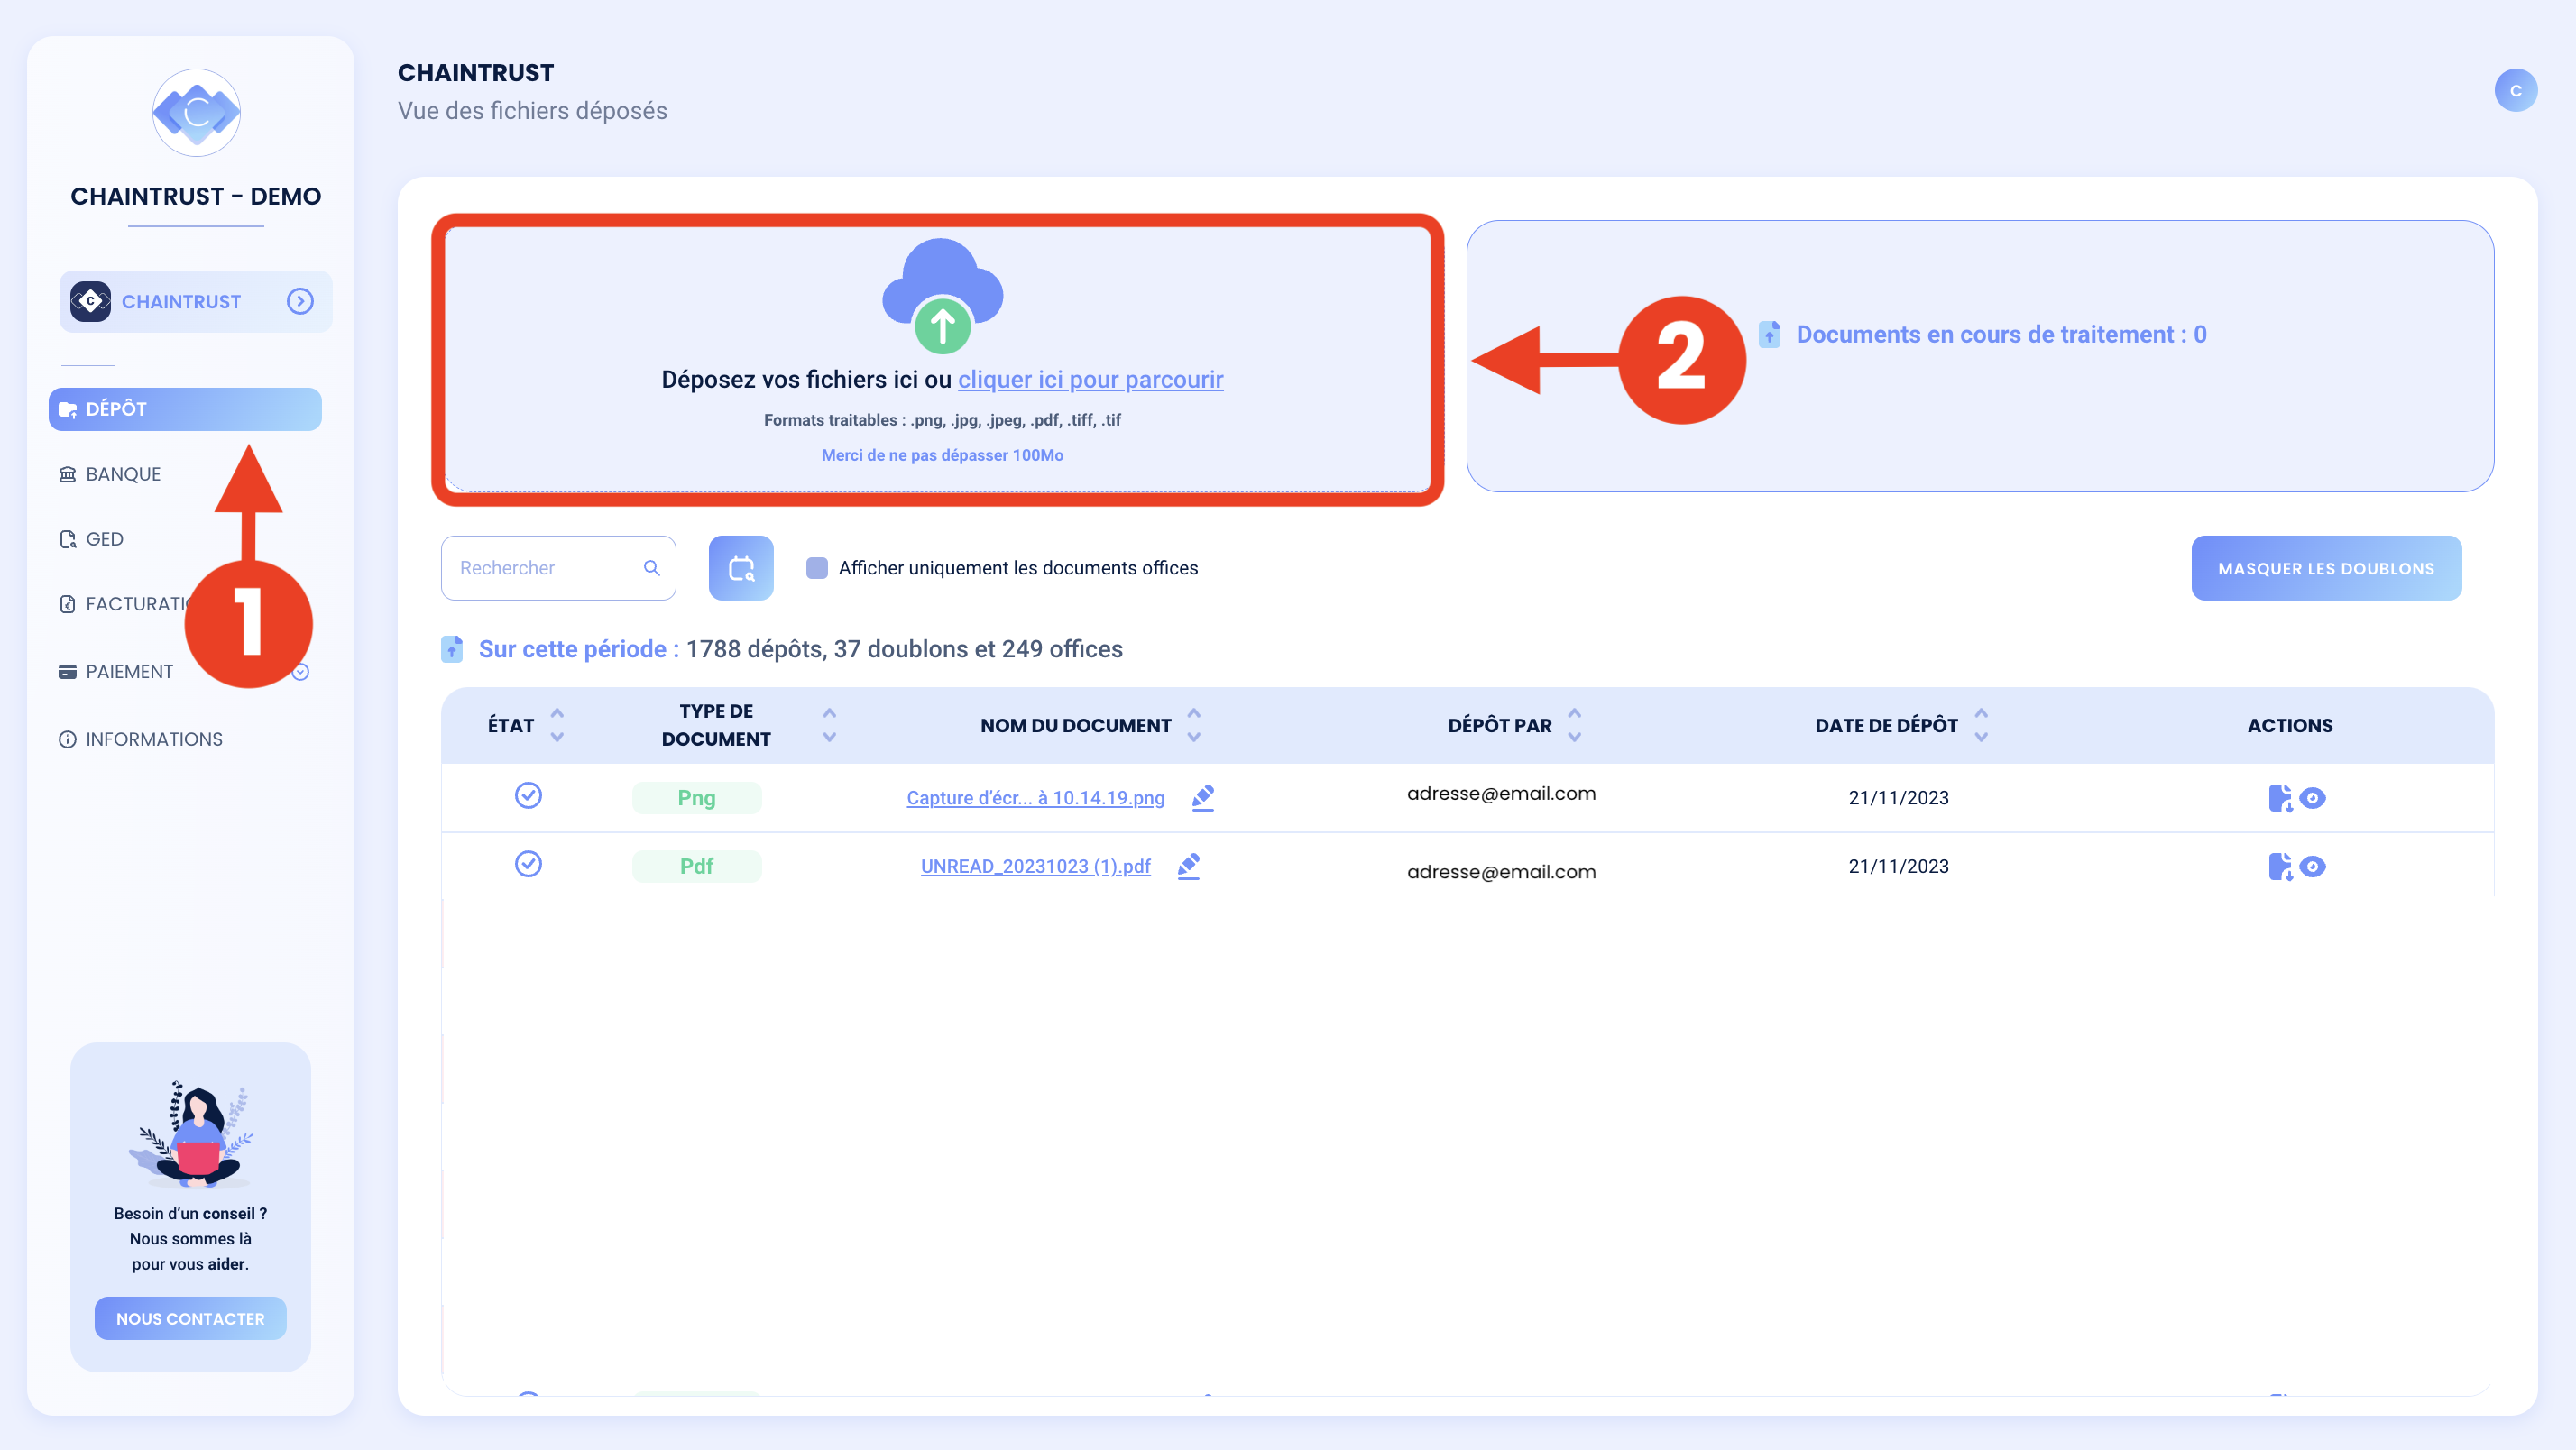The image size is (2576, 1450).
Task: Open 'UNREAD_20231023 (1).pdf' link
Action: (1035, 866)
